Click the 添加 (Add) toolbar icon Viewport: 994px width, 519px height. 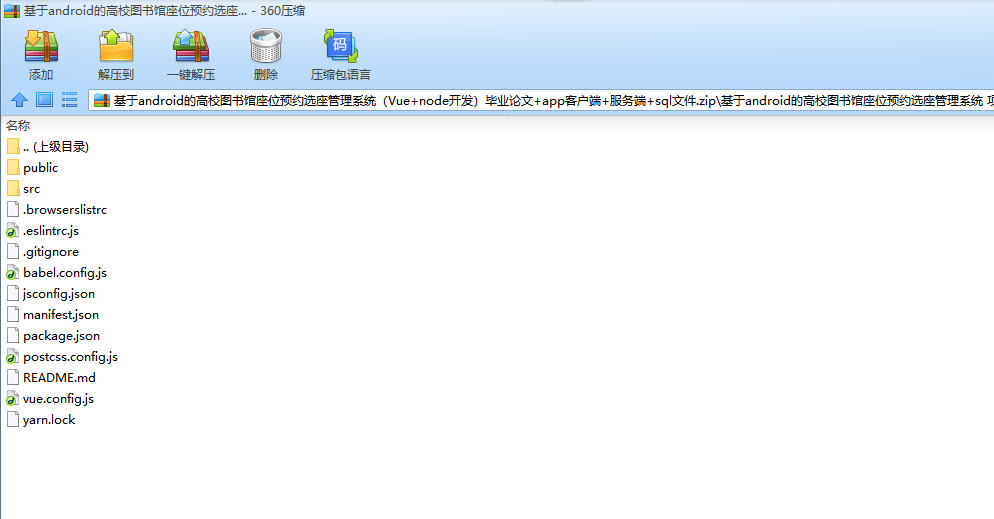pos(41,47)
